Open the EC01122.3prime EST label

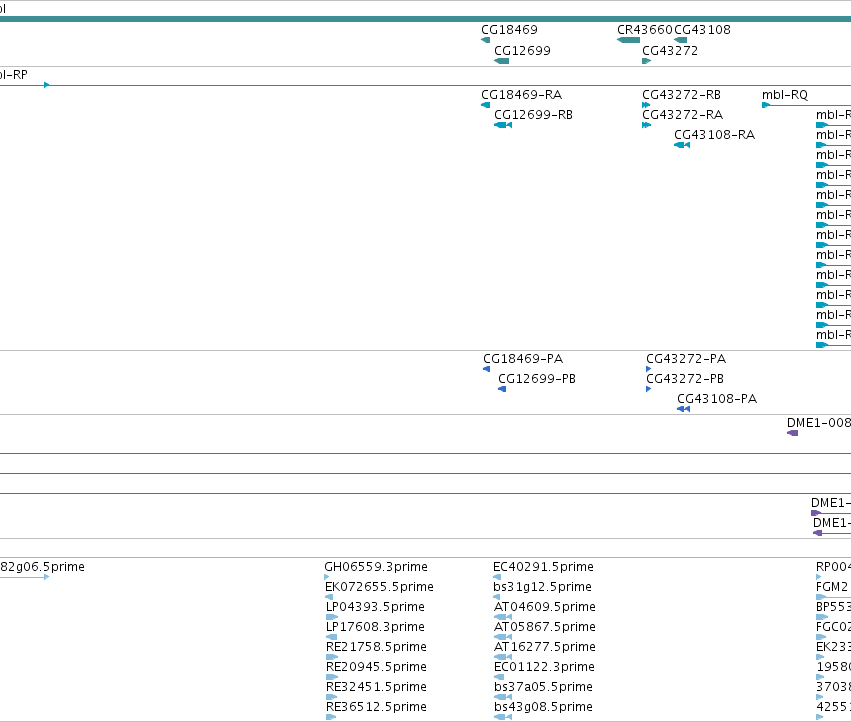click(x=544, y=667)
